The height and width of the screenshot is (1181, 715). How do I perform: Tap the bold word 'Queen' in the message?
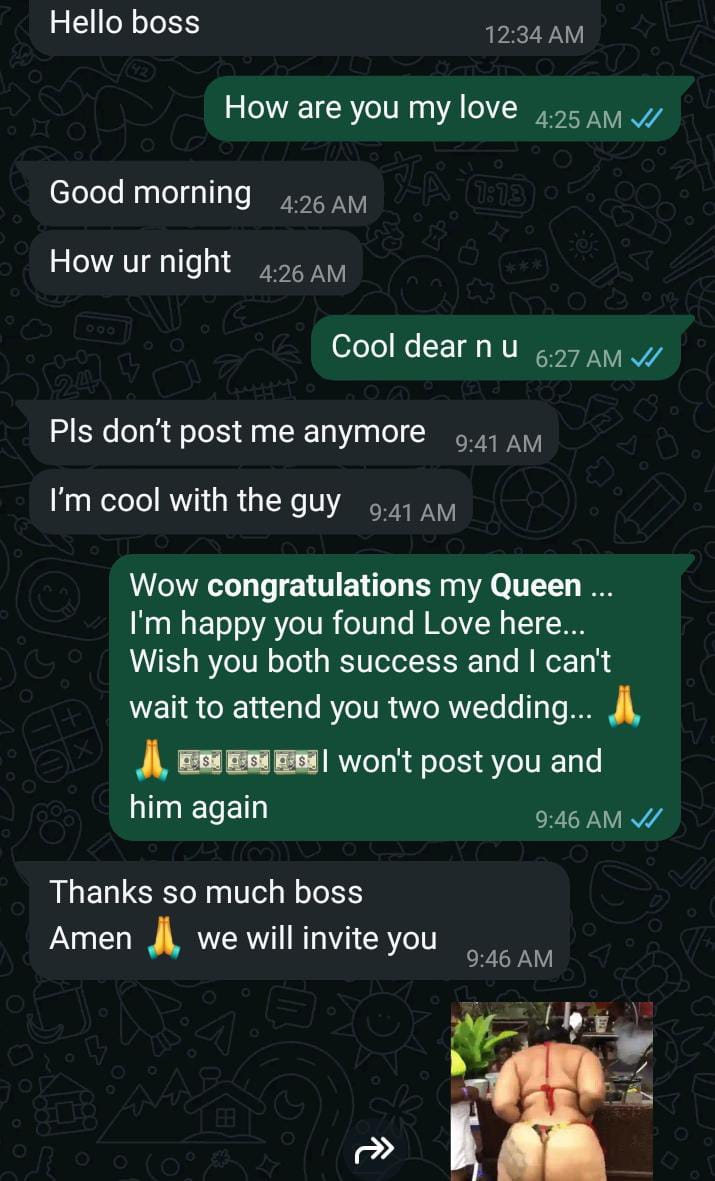tap(536, 585)
